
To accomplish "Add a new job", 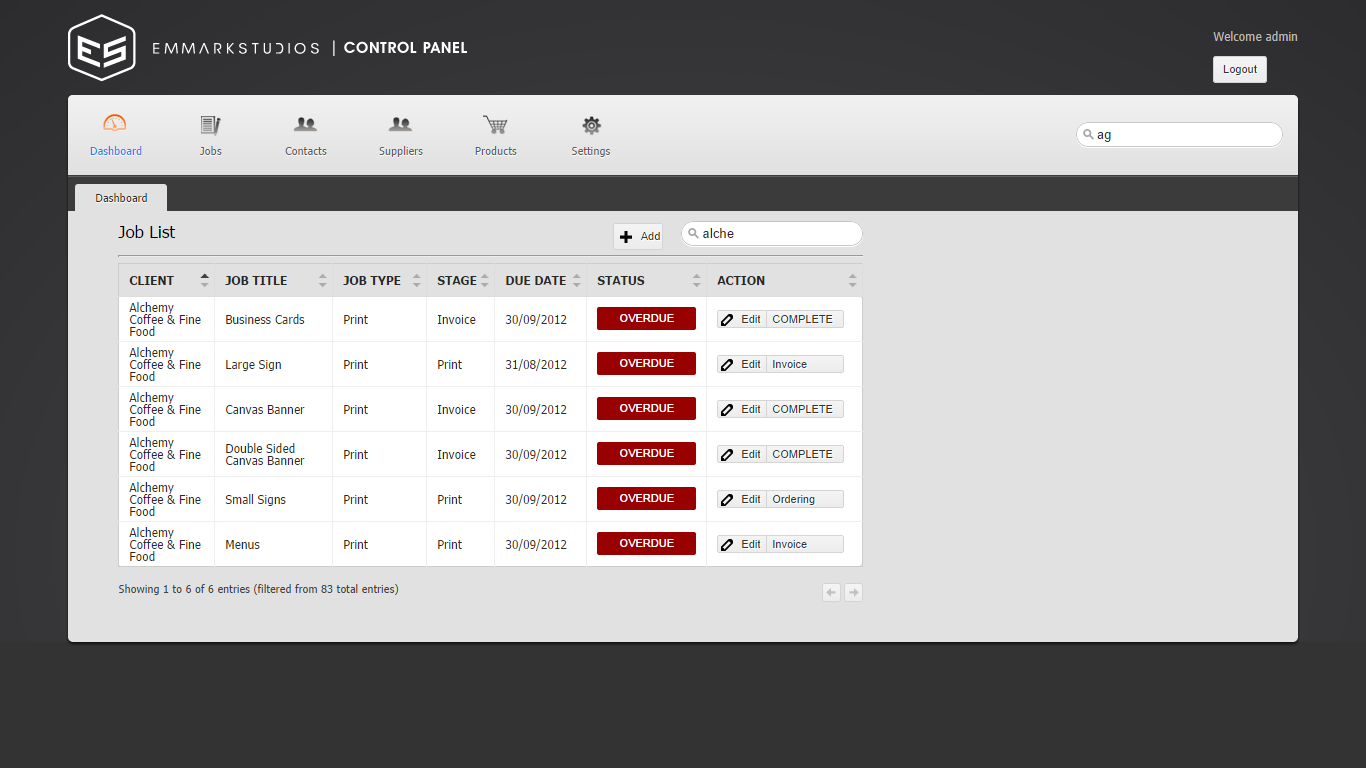I will (638, 236).
